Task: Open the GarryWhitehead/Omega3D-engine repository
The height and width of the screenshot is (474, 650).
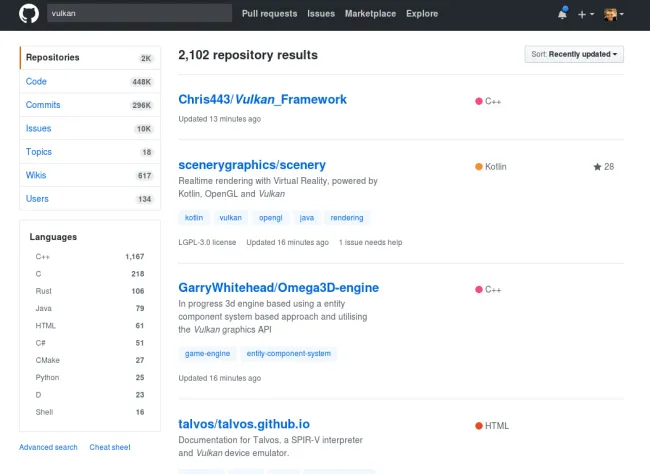Action: click(x=279, y=288)
